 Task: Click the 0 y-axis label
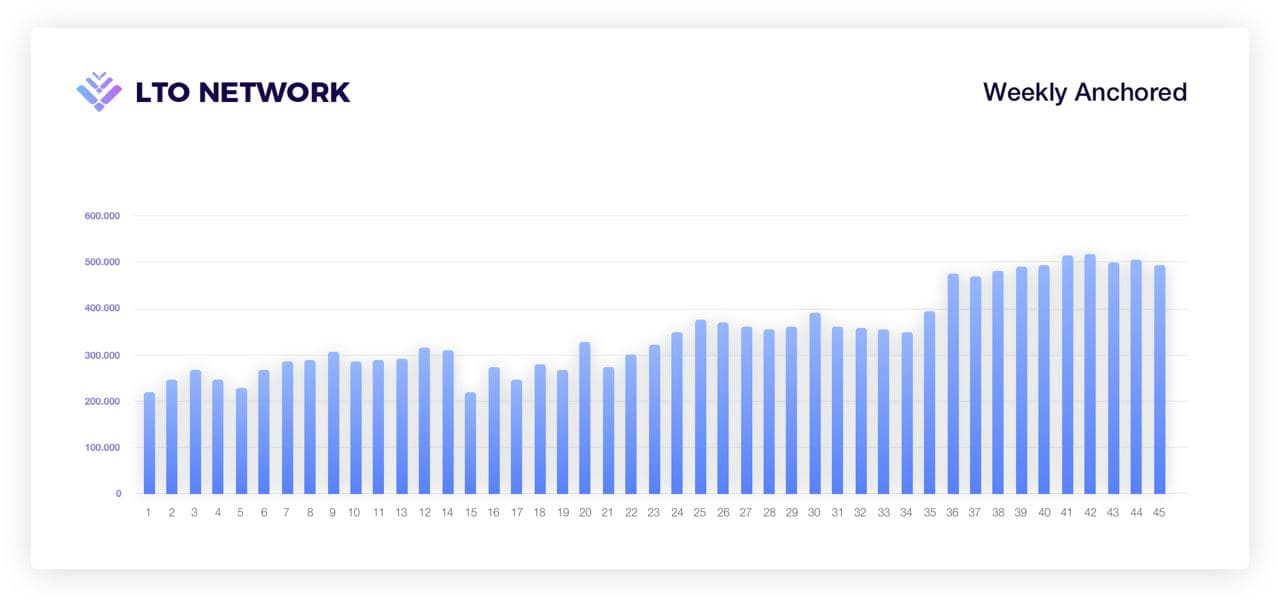[x=117, y=493]
